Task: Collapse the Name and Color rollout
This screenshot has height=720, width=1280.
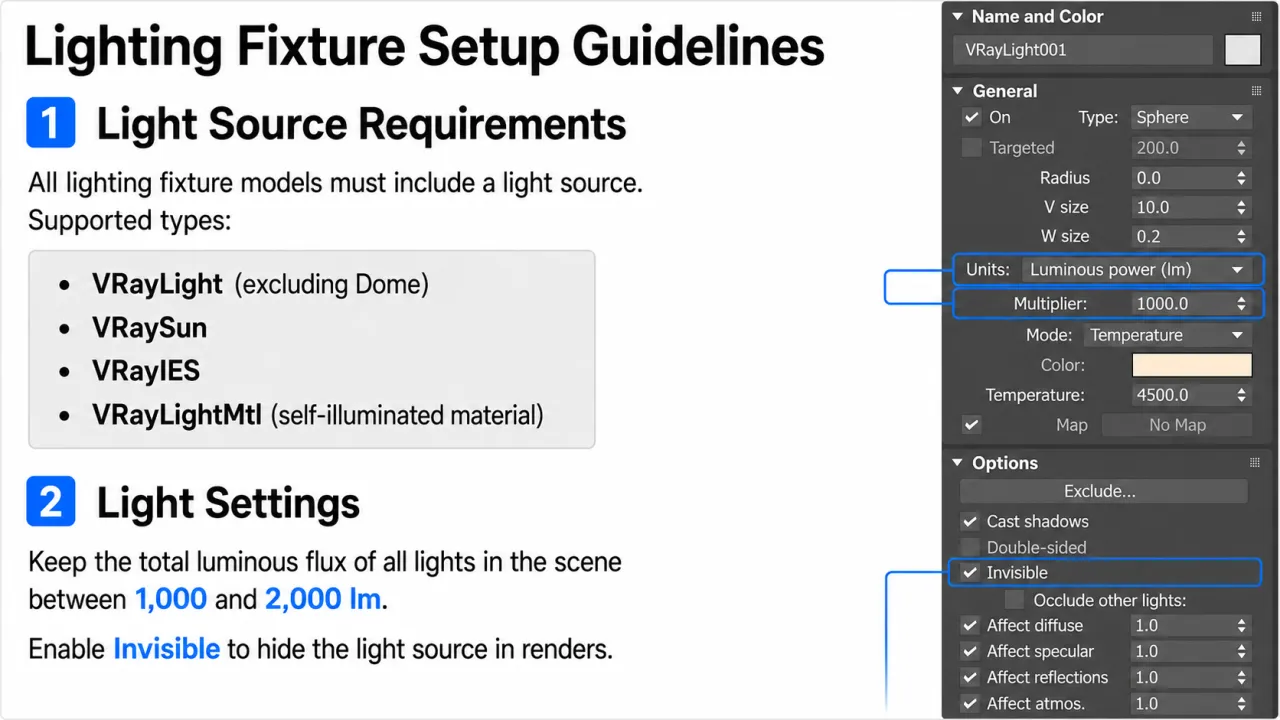Action: [x=957, y=17]
